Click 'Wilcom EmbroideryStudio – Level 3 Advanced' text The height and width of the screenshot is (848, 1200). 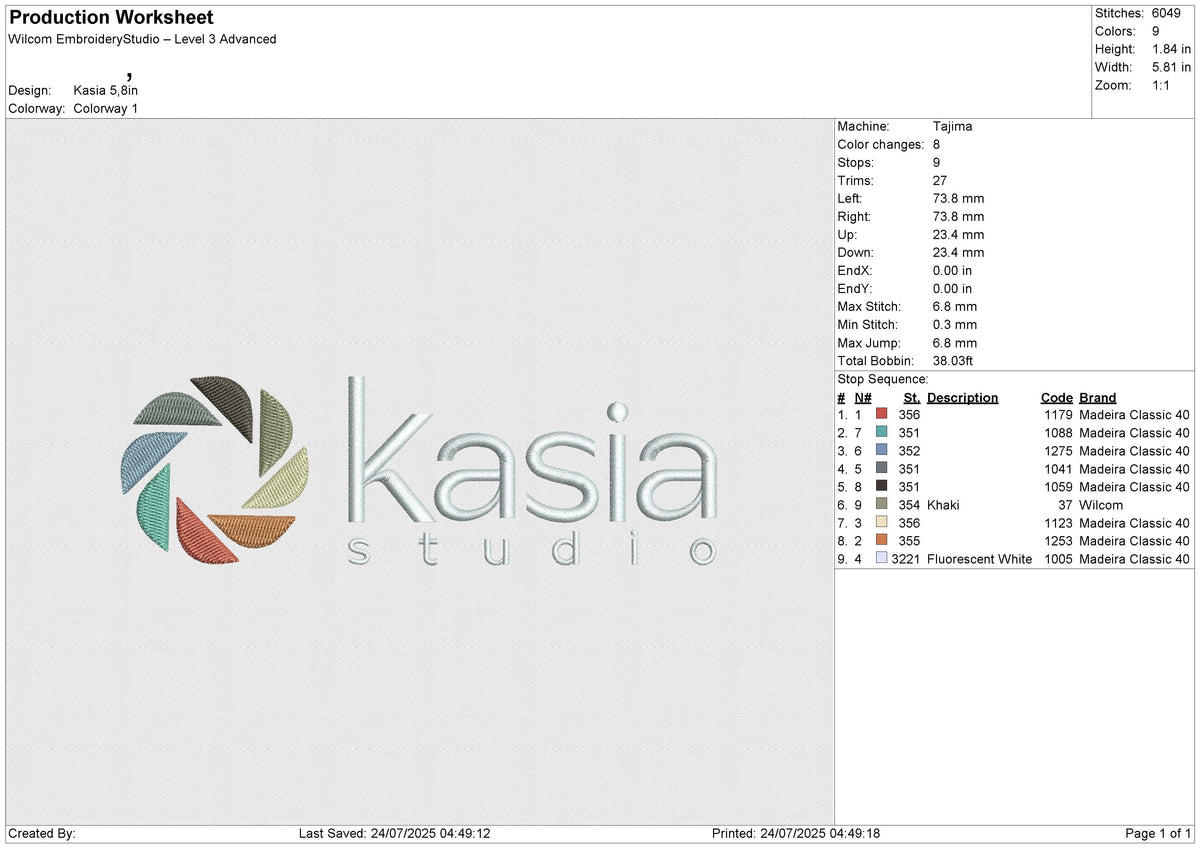pos(142,39)
